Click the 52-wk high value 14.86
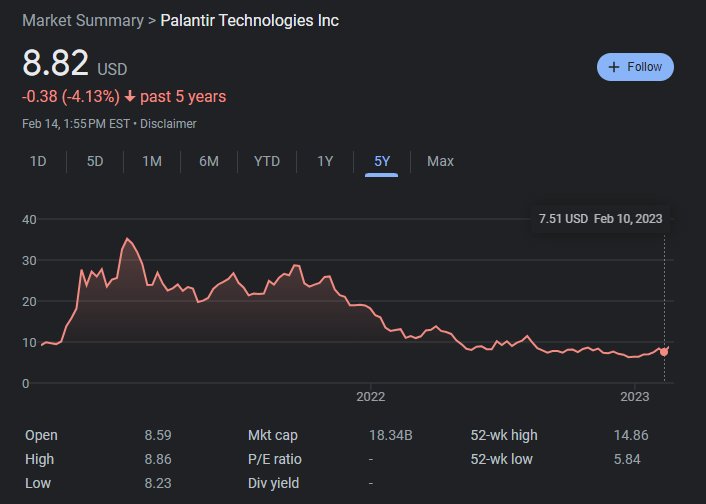Screen dimensions: 706x504 click(x=631, y=436)
